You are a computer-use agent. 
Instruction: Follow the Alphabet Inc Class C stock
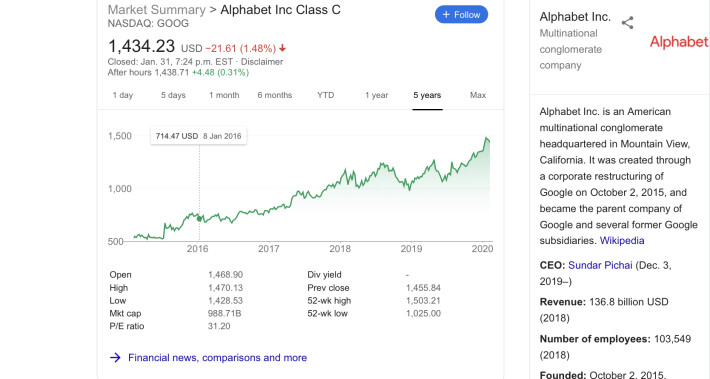(461, 14)
